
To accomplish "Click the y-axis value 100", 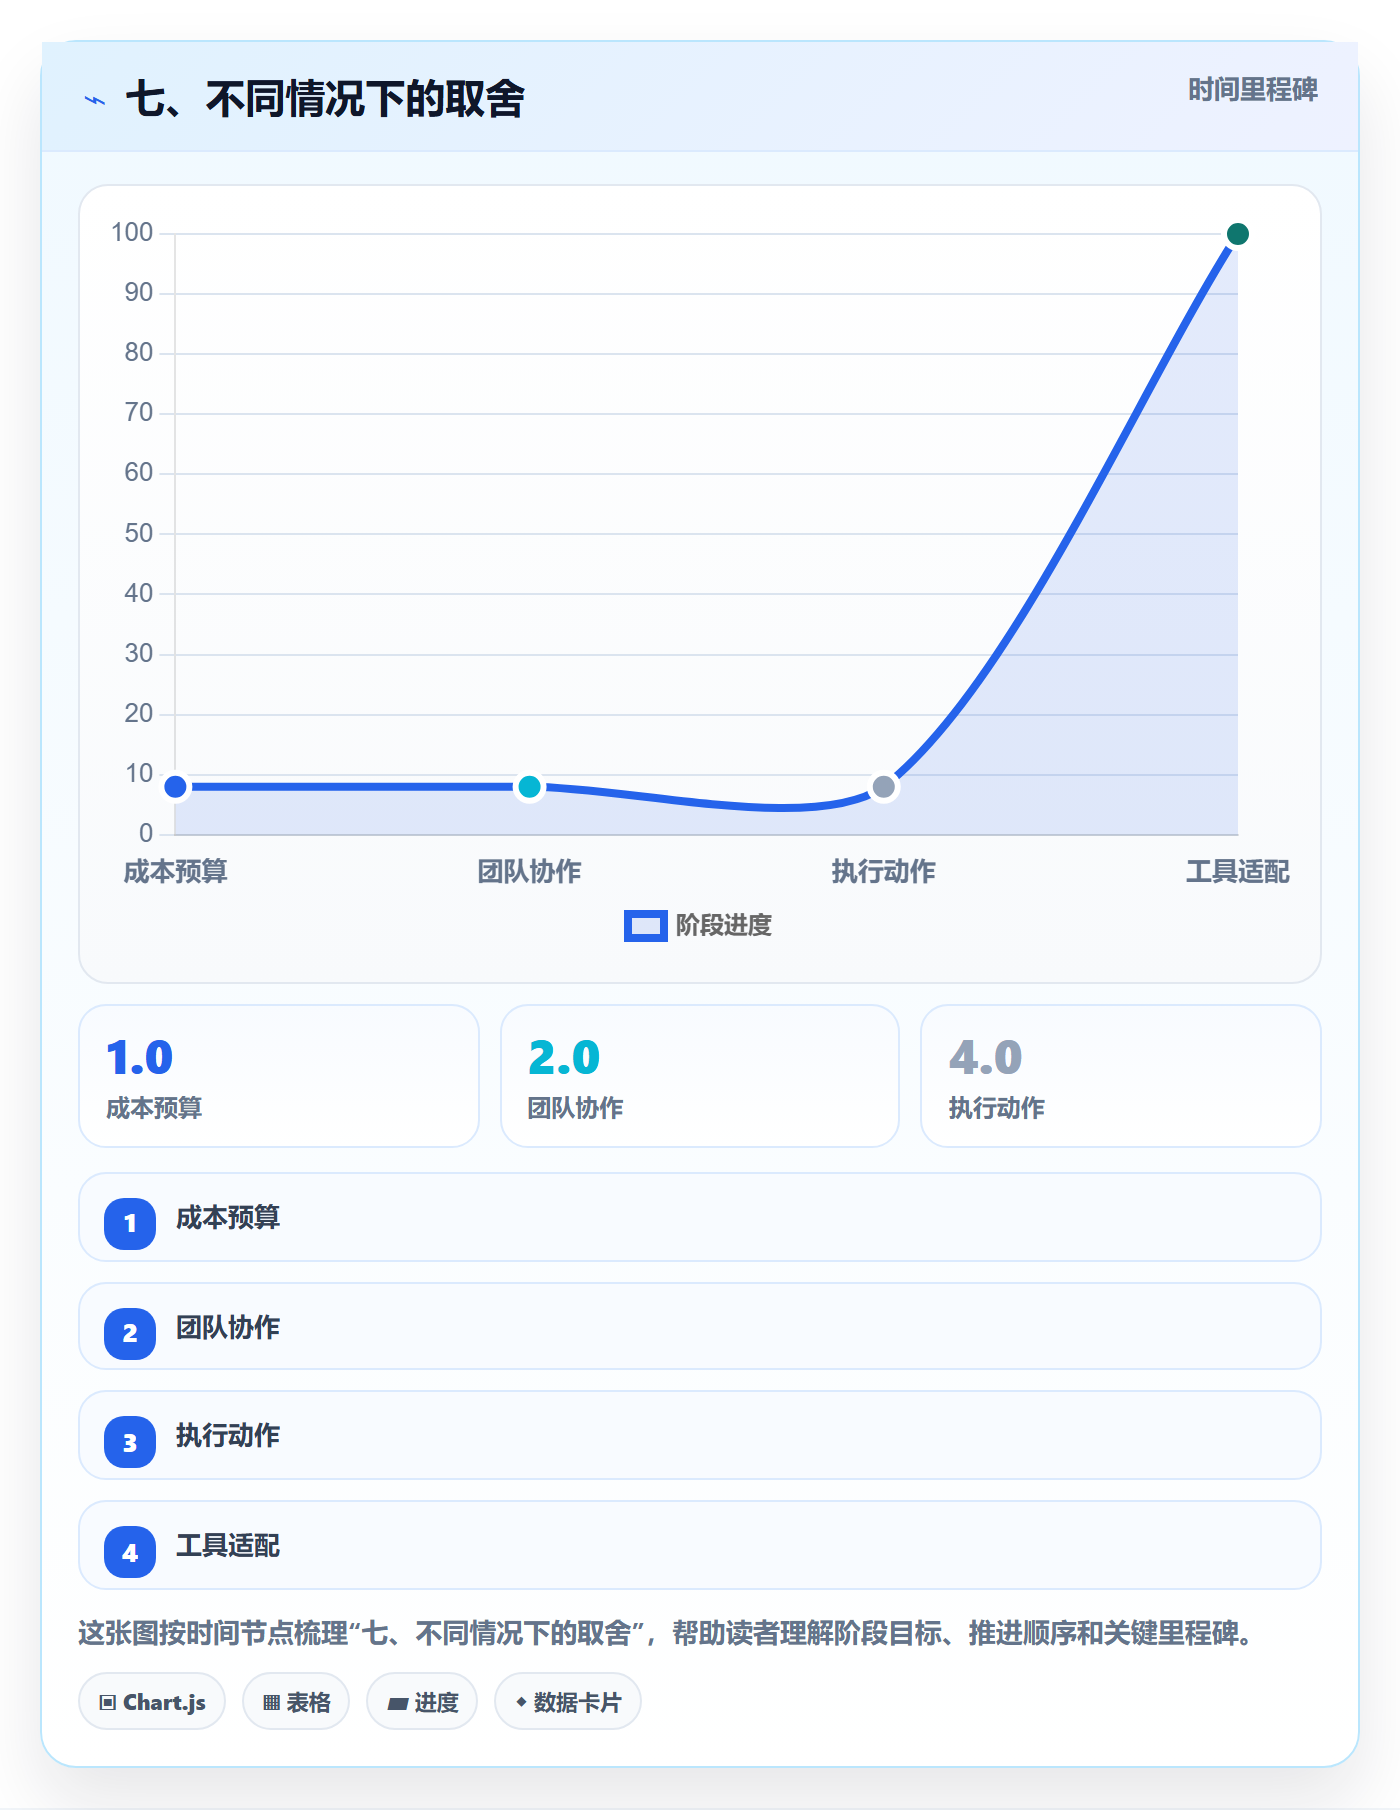I will [x=132, y=233].
